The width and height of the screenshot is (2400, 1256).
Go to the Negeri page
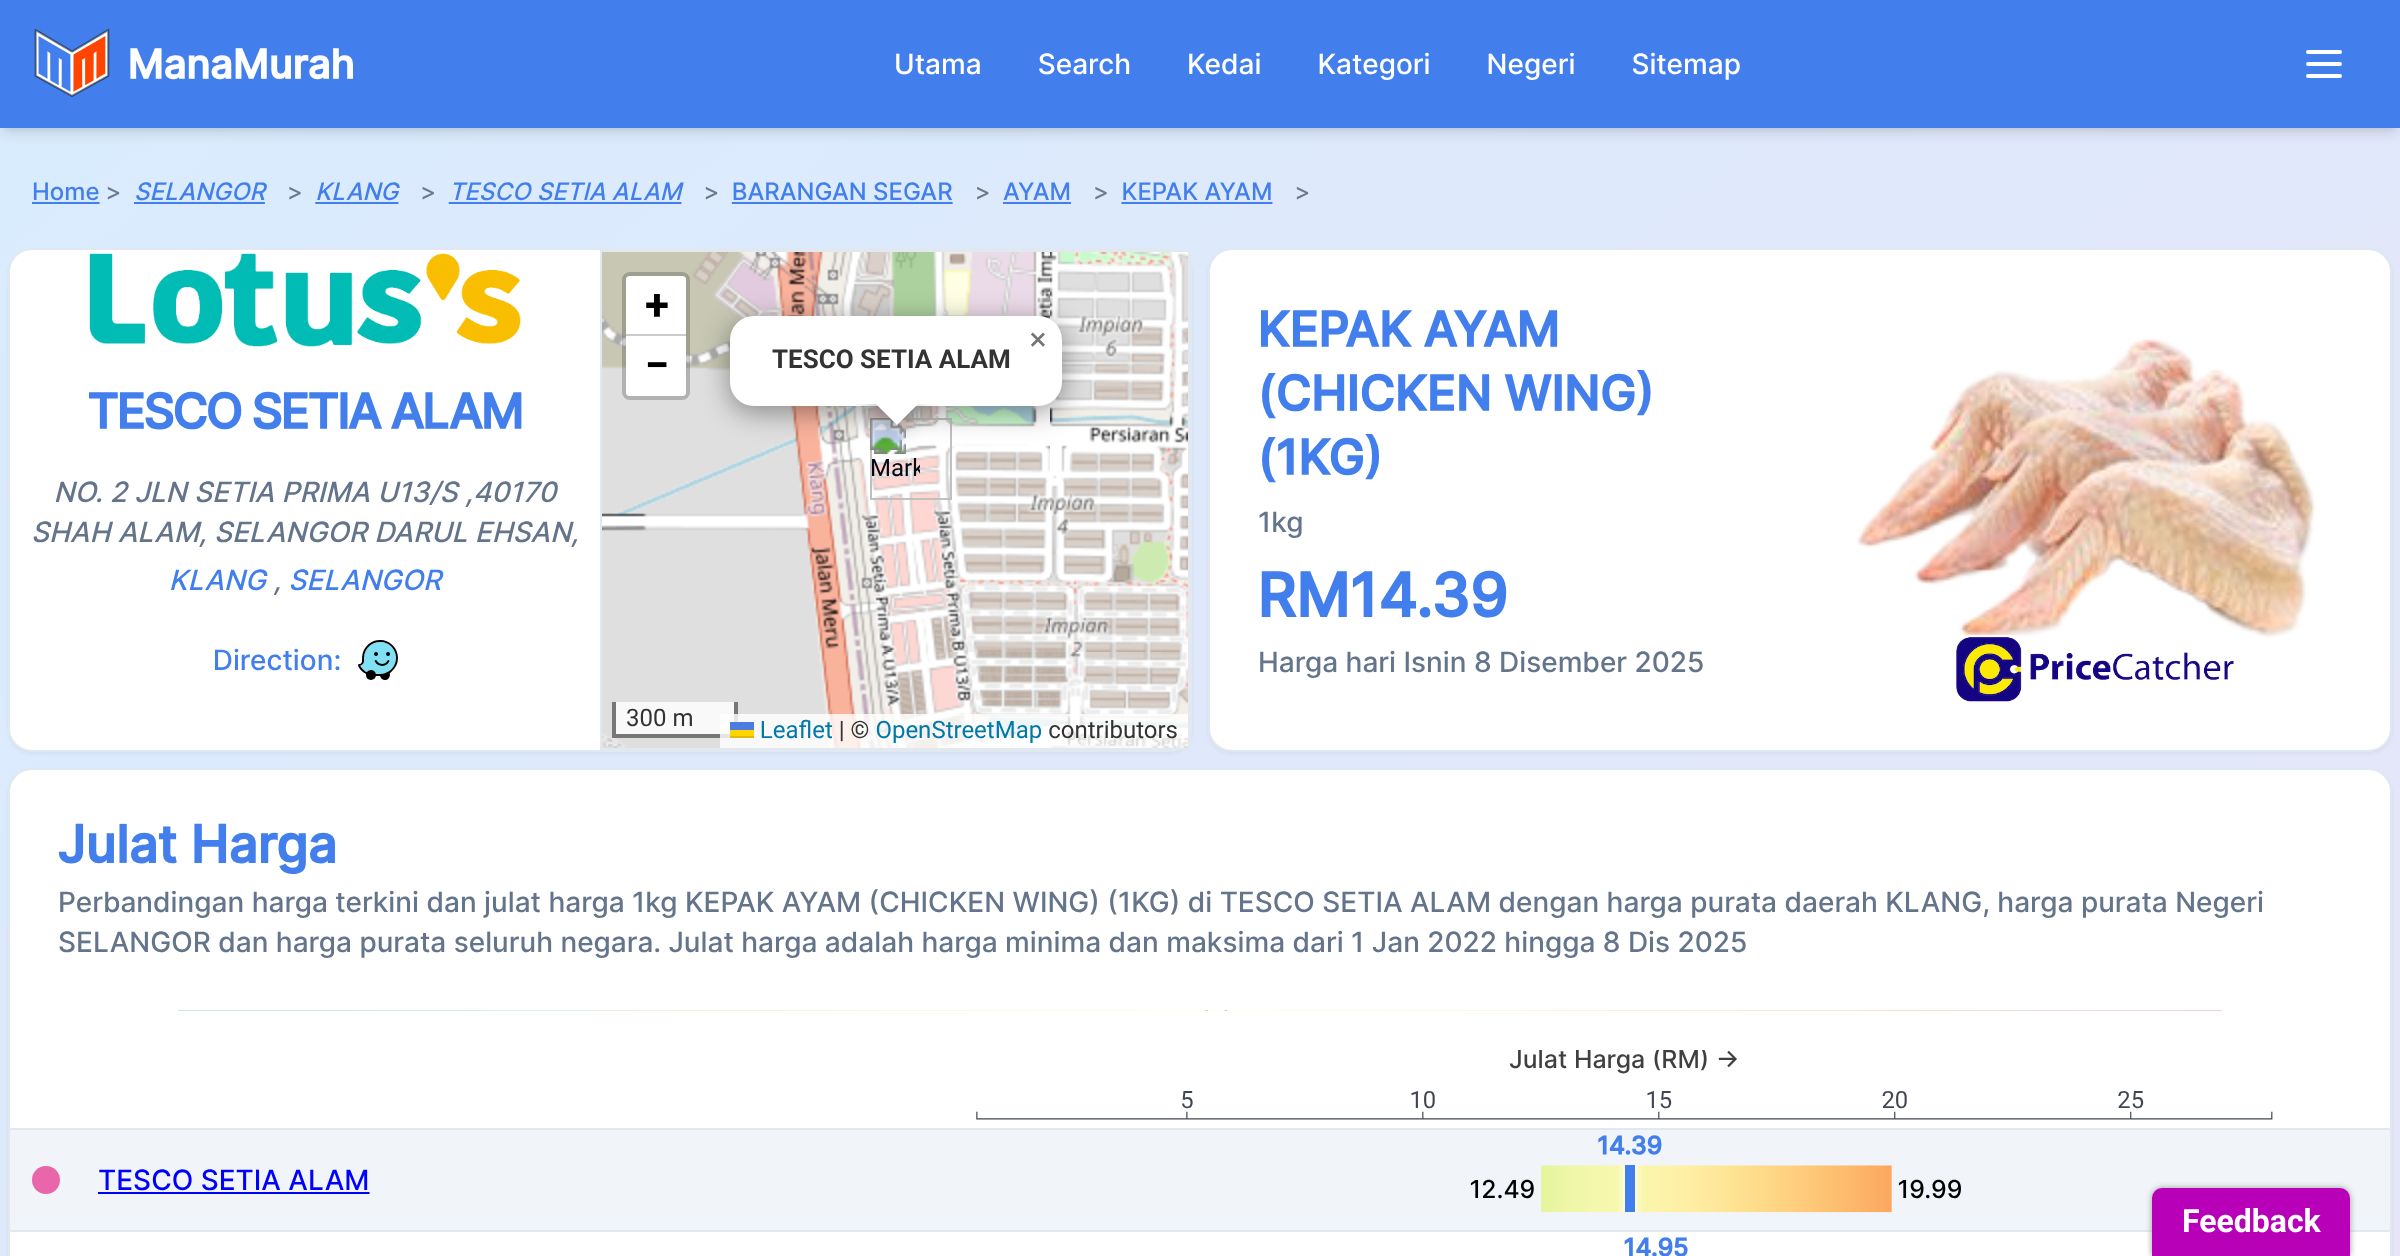(1530, 64)
